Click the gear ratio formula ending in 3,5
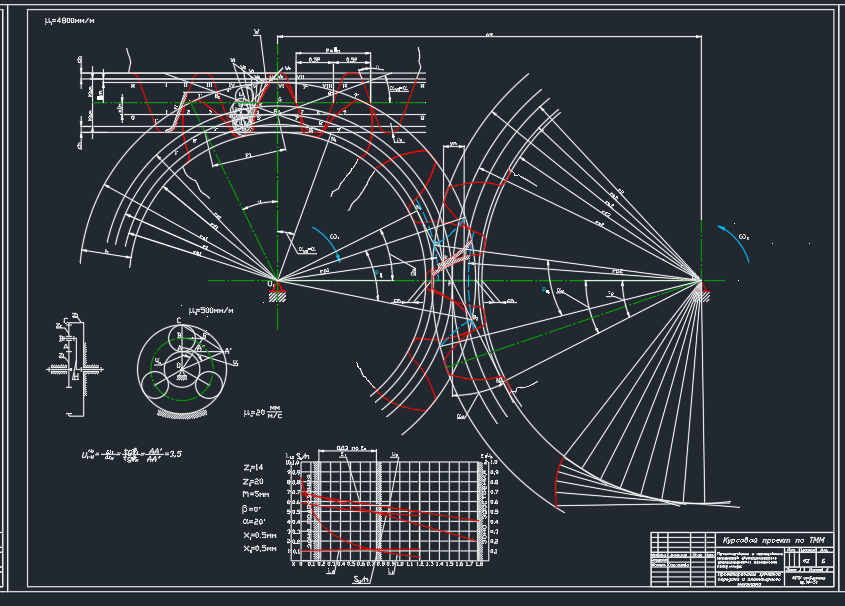Image resolution: width=845 pixels, height=606 pixels. [x=131, y=454]
